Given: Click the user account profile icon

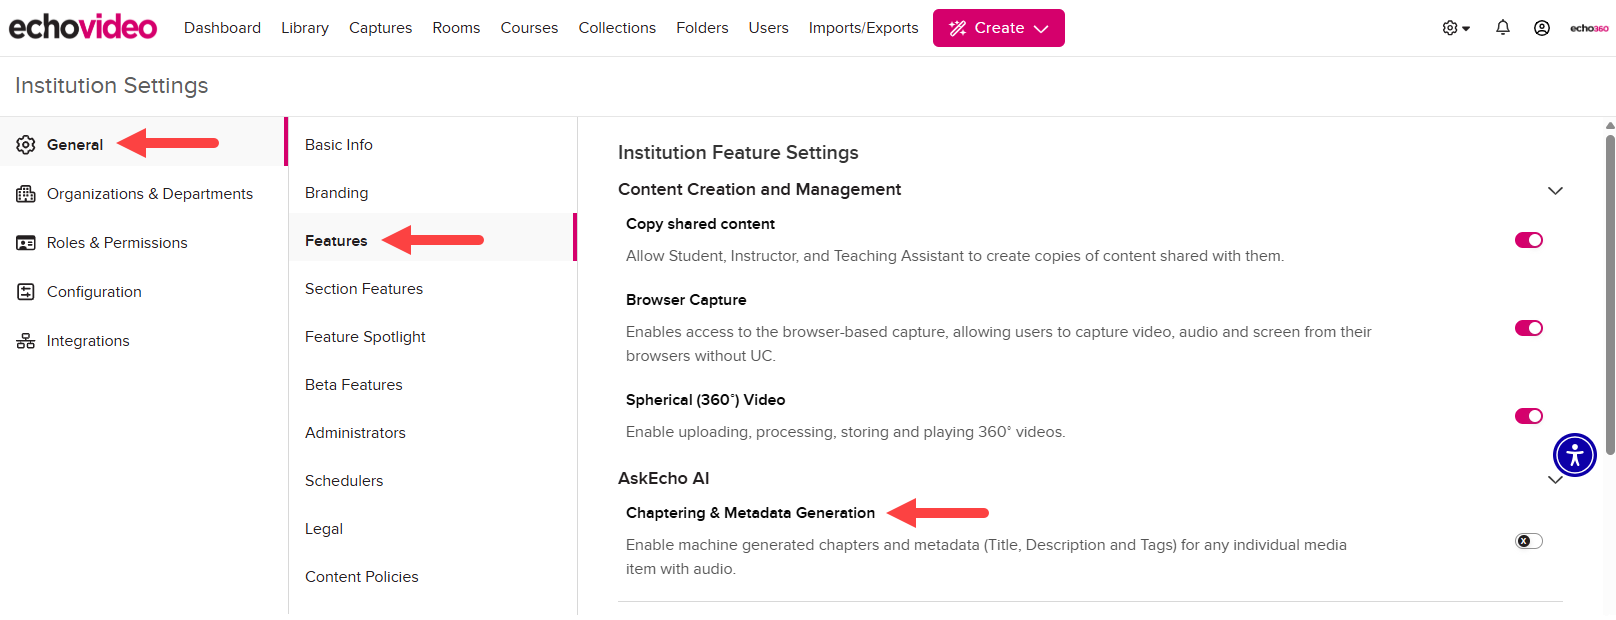Looking at the screenshot, I should click(1542, 27).
